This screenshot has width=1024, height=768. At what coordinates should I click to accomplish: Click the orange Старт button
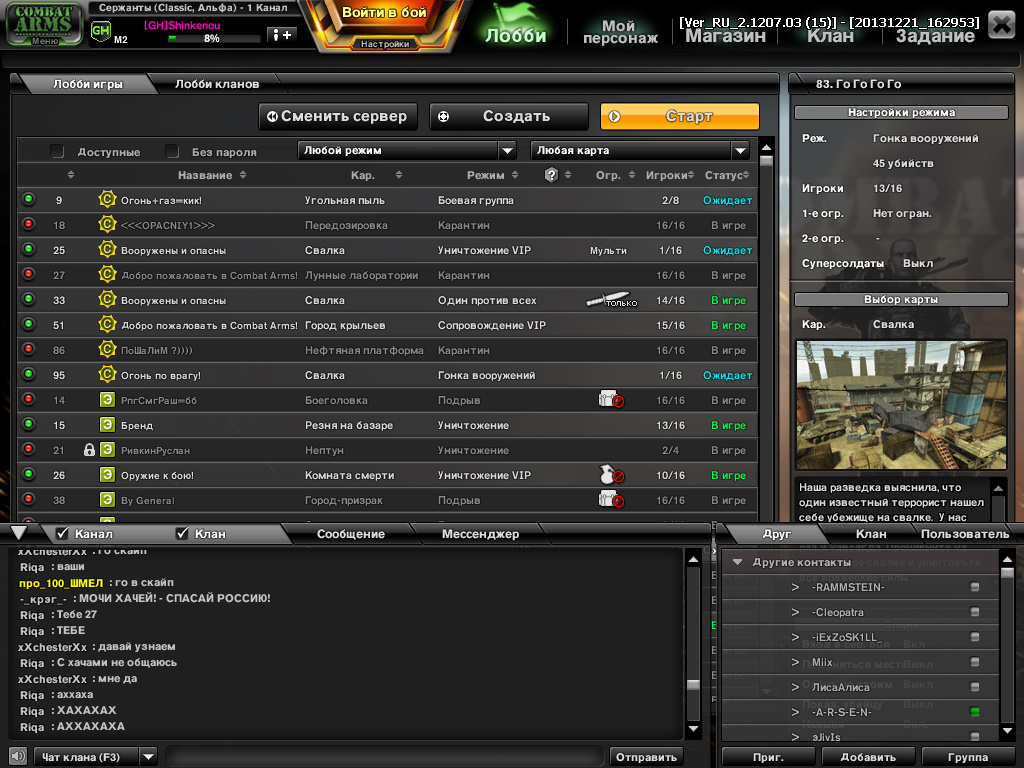(x=680, y=116)
